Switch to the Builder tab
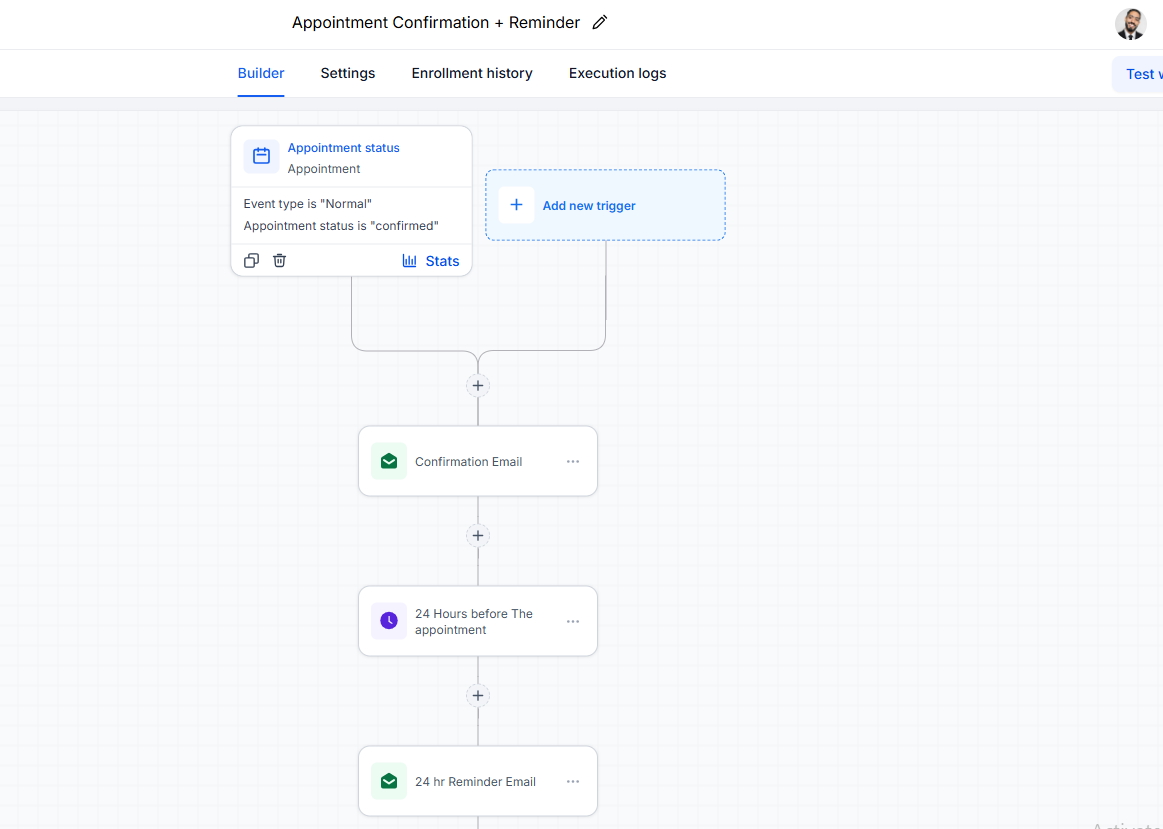Viewport: 1163px width, 829px height. [260, 73]
